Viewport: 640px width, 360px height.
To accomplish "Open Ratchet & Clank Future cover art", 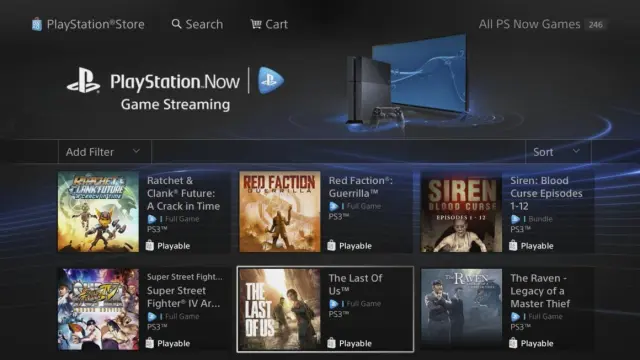I will coord(98,211).
